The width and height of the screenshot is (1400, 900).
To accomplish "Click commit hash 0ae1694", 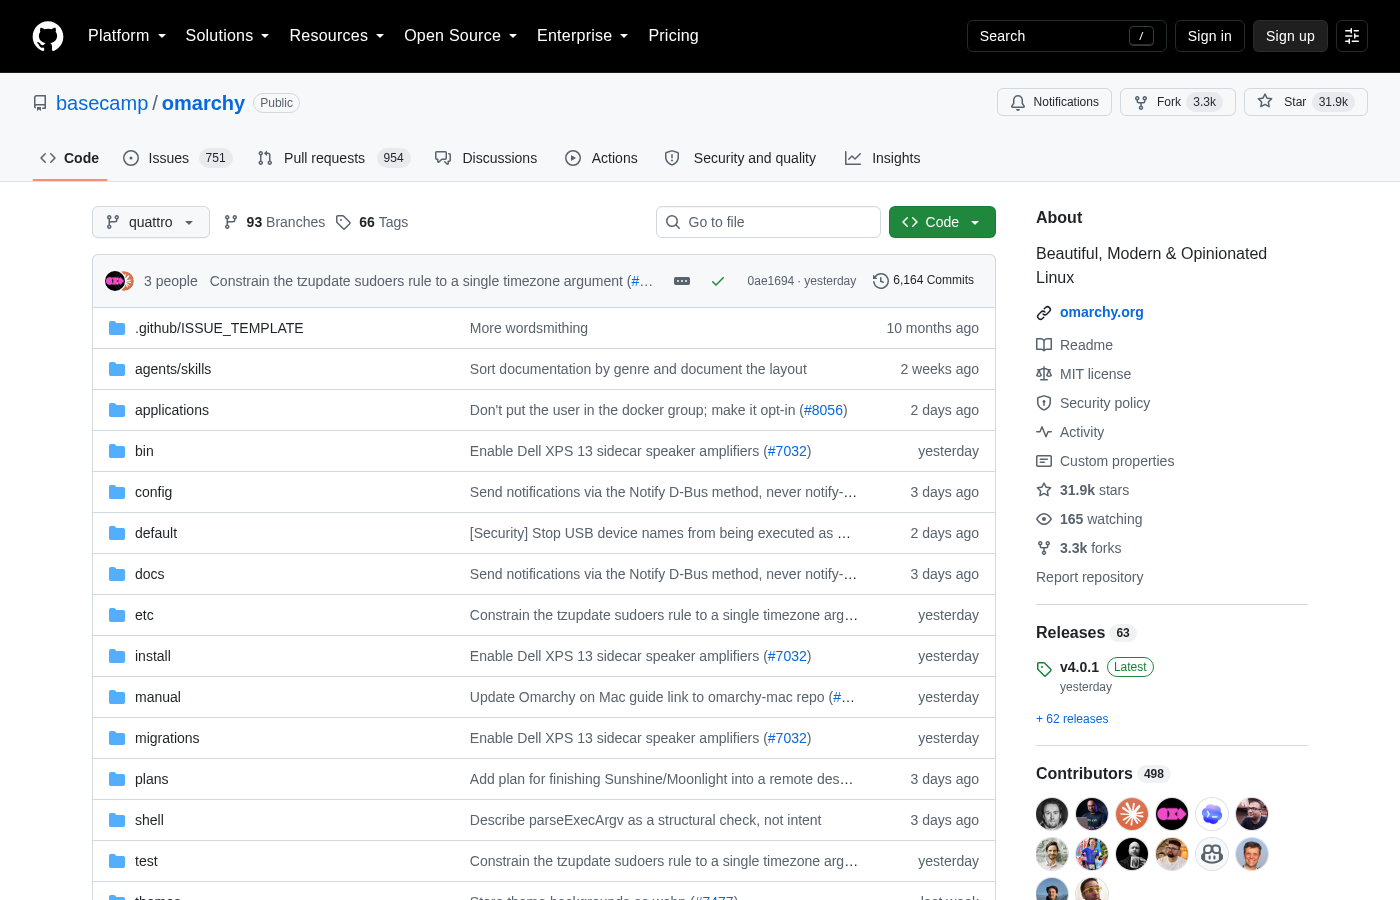I will pos(771,281).
